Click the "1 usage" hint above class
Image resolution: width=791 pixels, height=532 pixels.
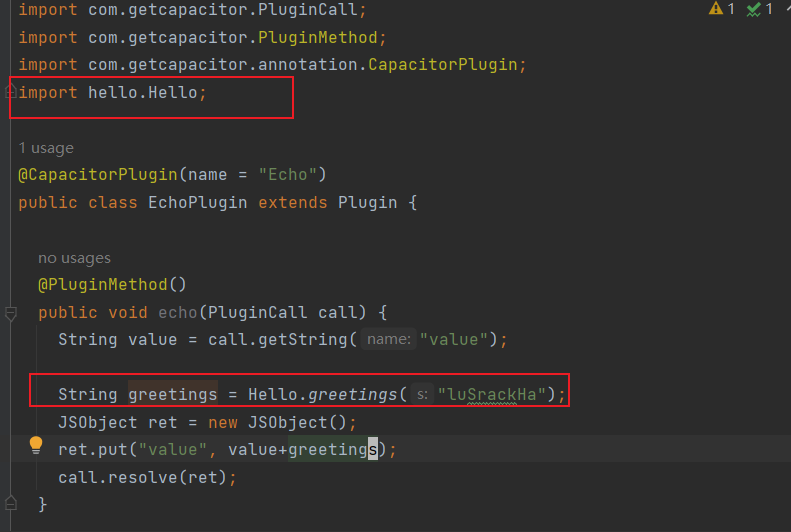coord(46,148)
